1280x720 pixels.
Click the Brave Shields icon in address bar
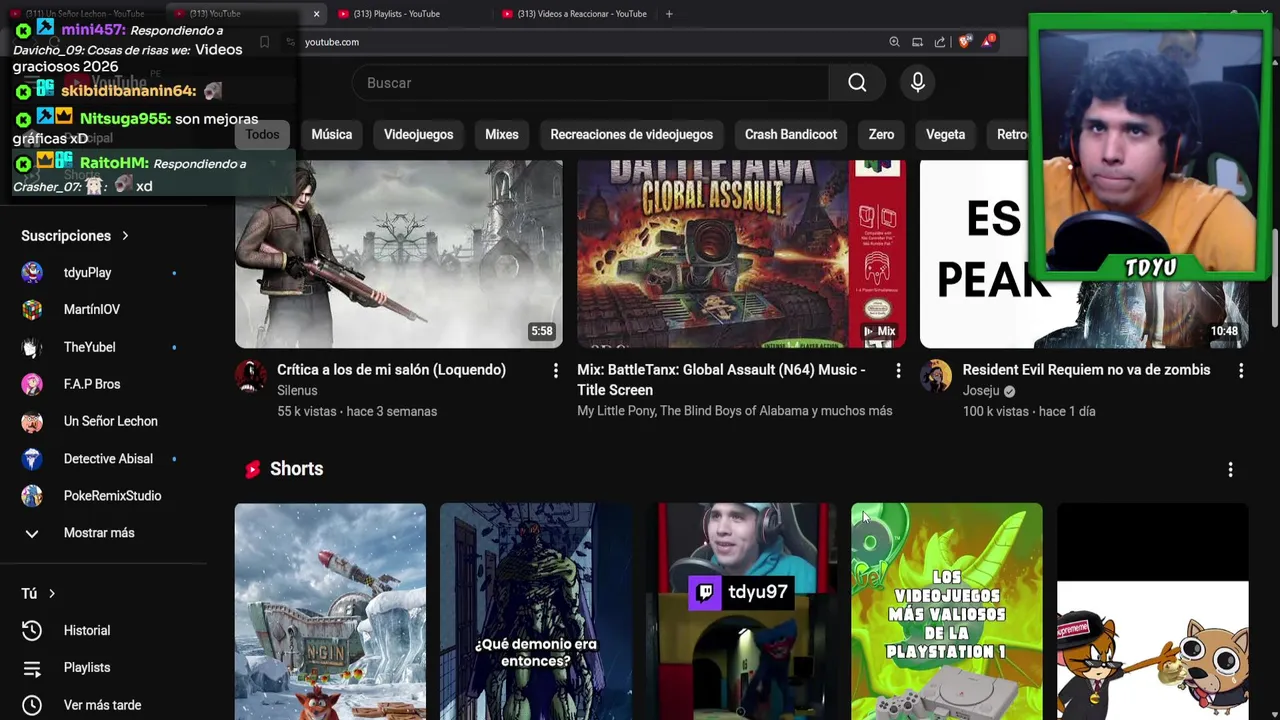coord(965,42)
